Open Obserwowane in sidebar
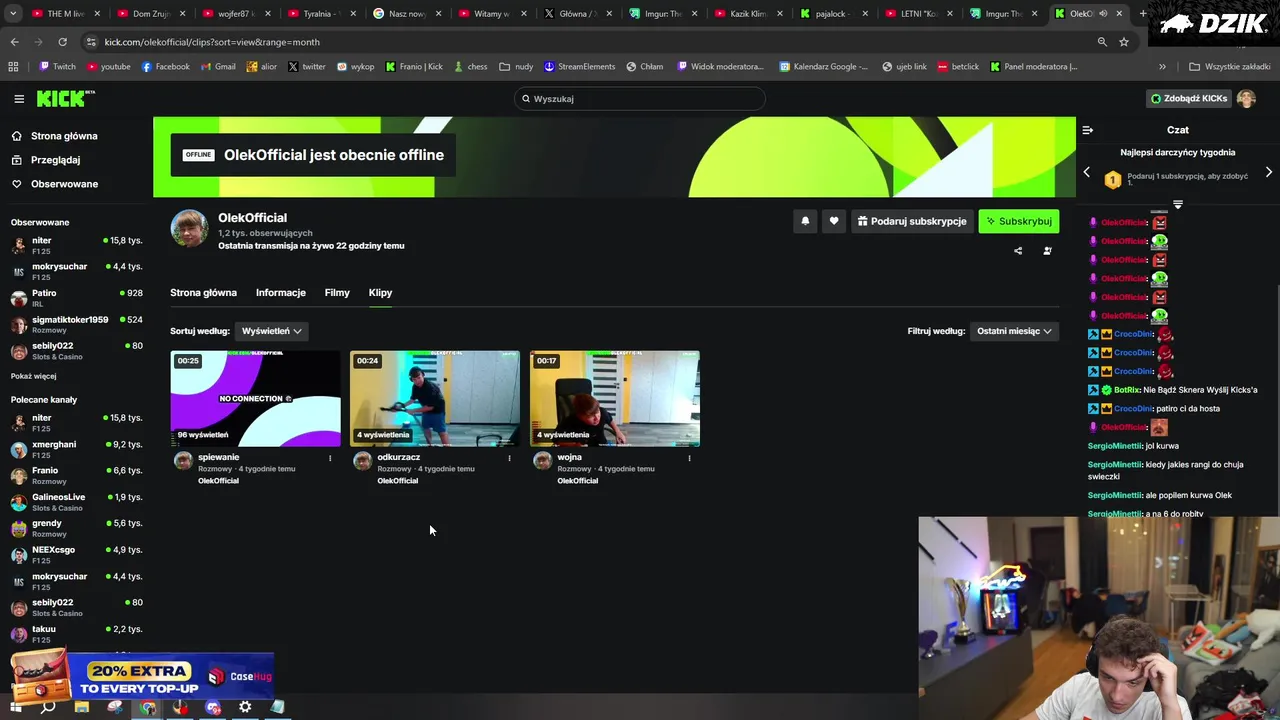The width and height of the screenshot is (1280, 720). [55, 184]
